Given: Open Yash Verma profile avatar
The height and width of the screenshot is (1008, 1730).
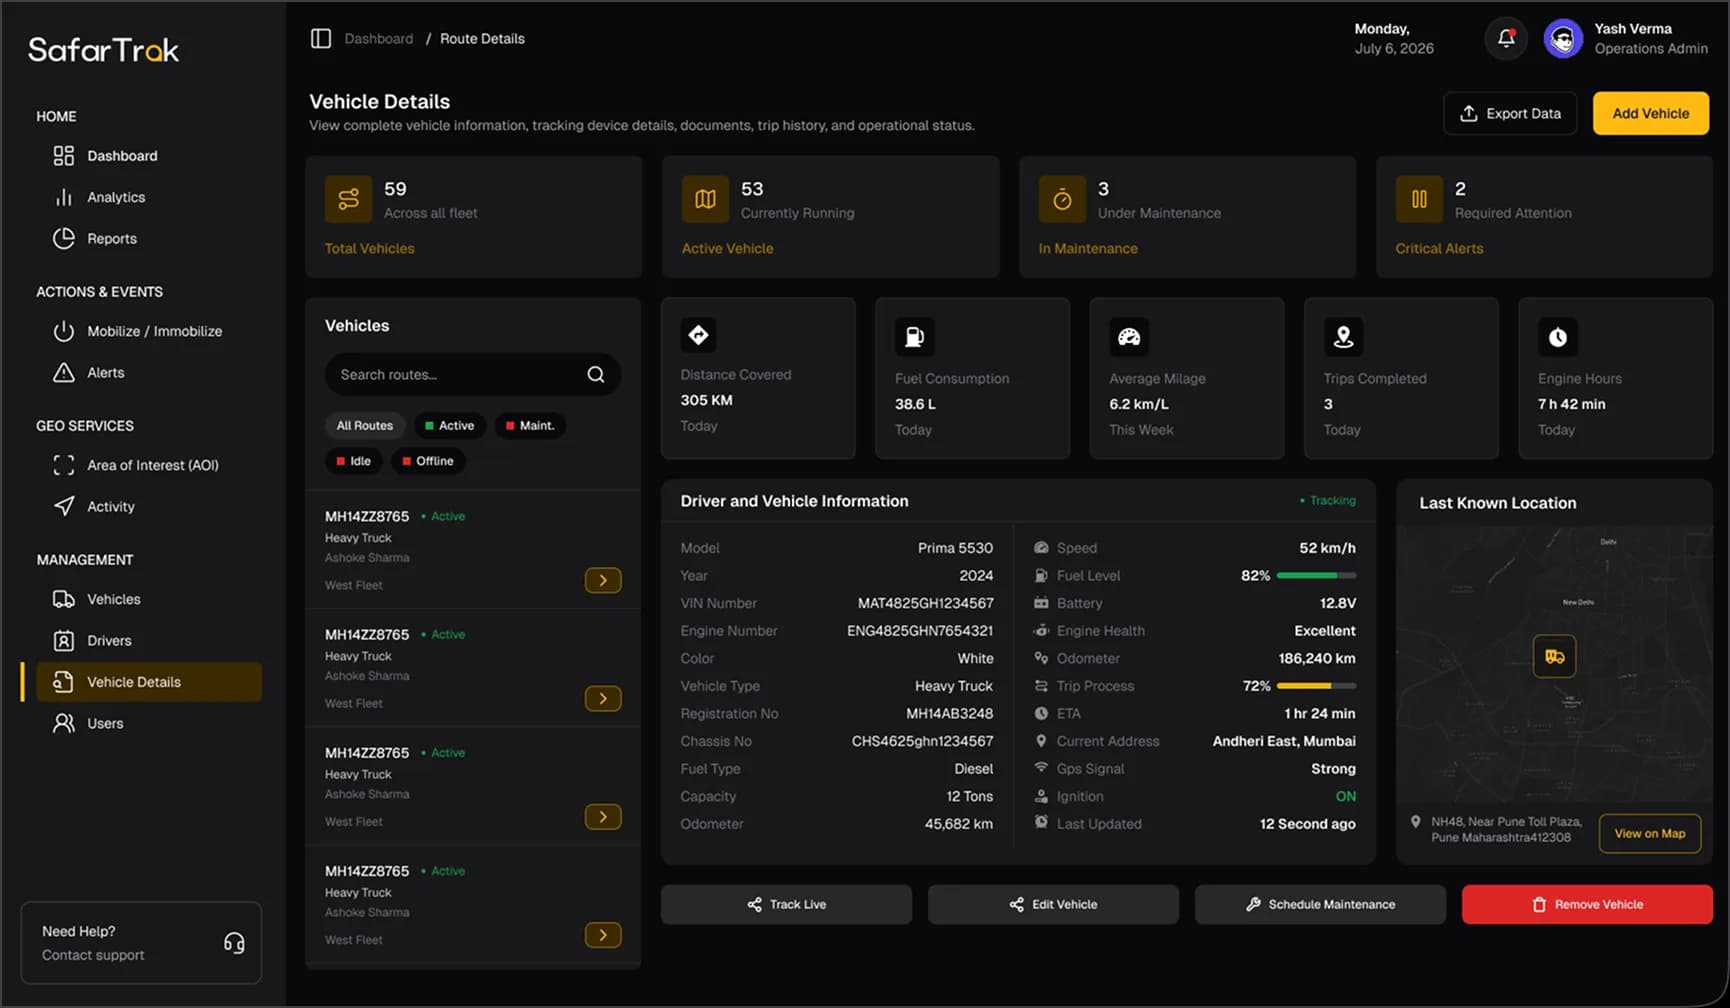Looking at the screenshot, I should point(1563,39).
